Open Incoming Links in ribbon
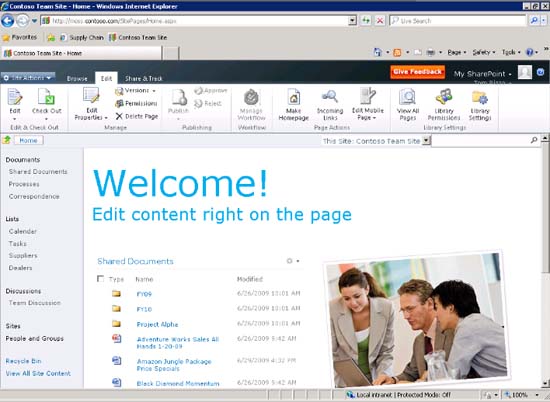550x402 pixels. (x=330, y=104)
